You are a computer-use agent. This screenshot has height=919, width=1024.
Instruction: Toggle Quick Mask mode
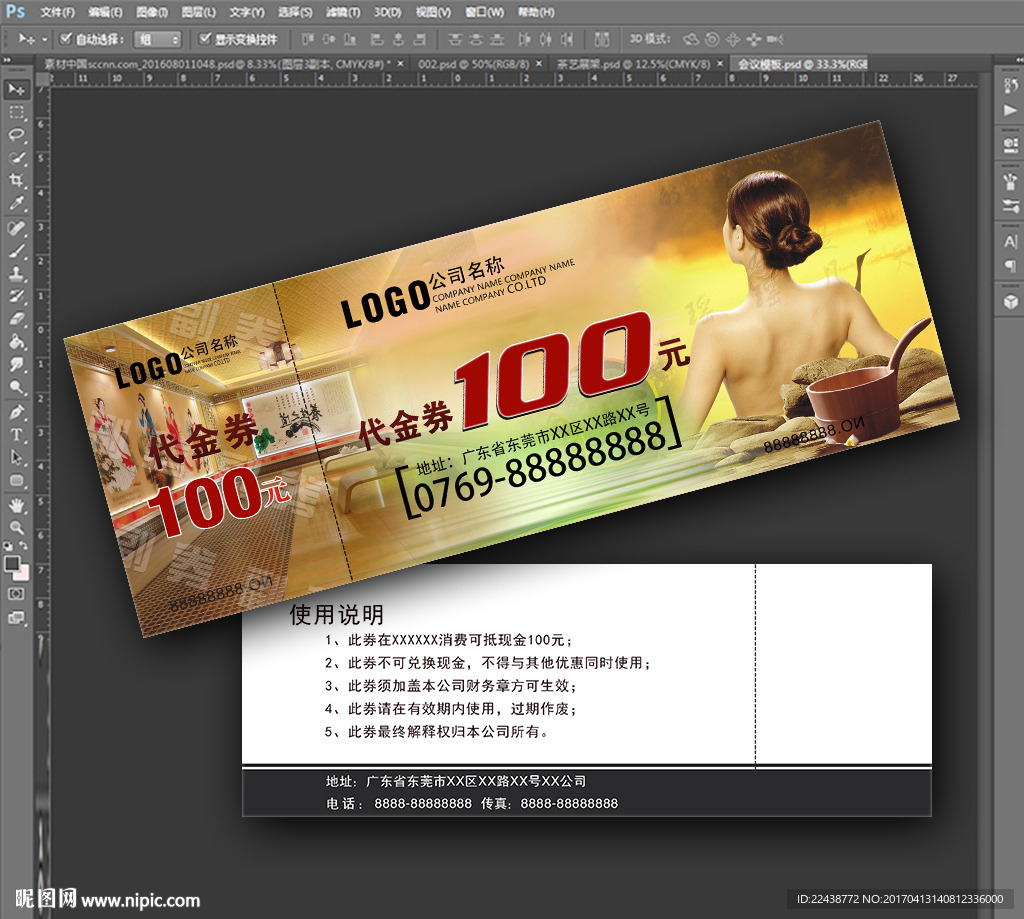17,593
